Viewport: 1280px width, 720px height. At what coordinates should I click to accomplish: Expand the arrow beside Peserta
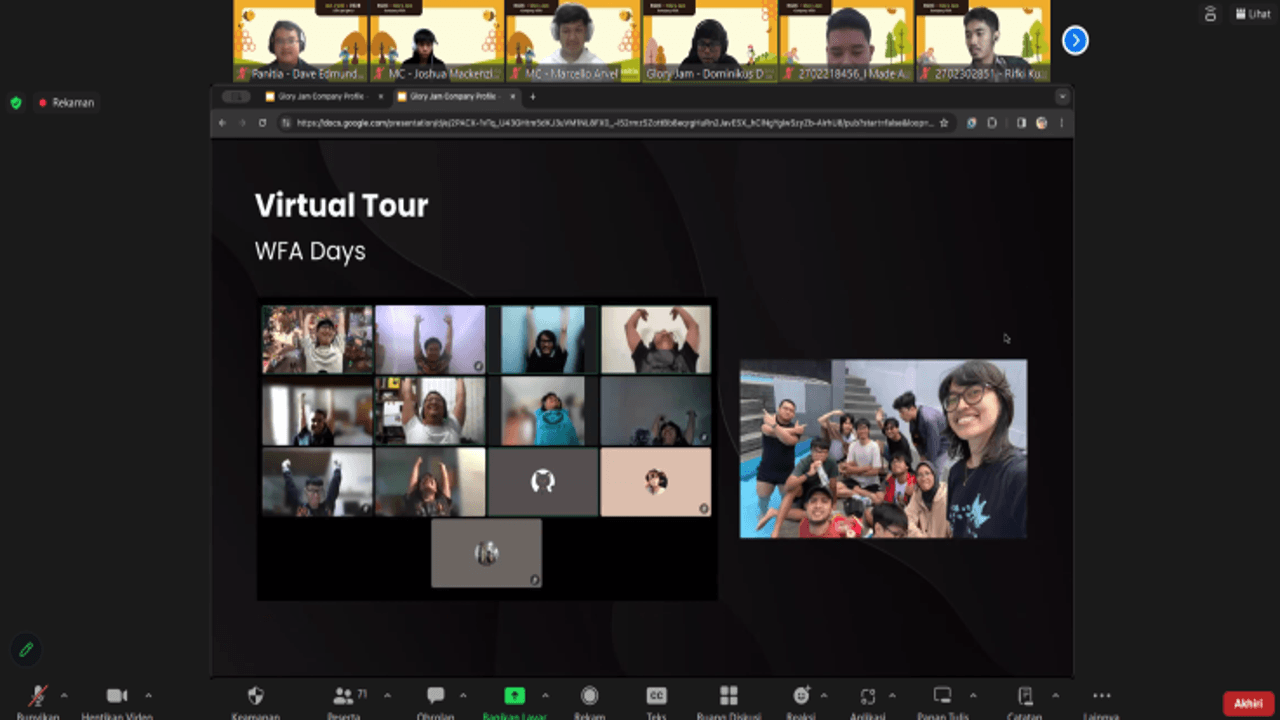coord(387,695)
